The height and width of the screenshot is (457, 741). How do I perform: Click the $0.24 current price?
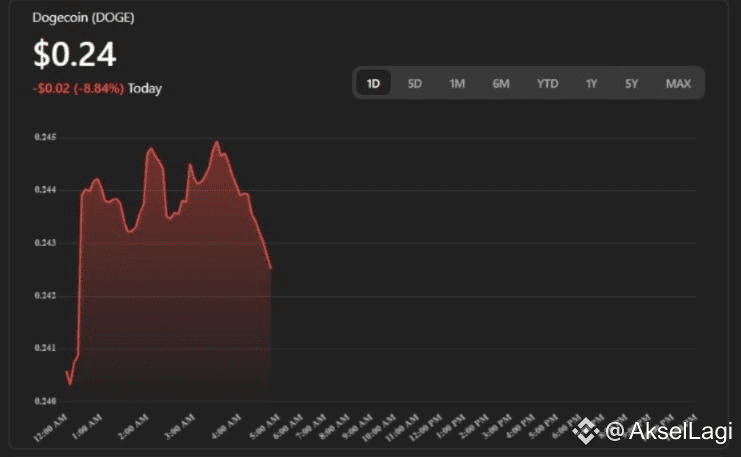75,54
